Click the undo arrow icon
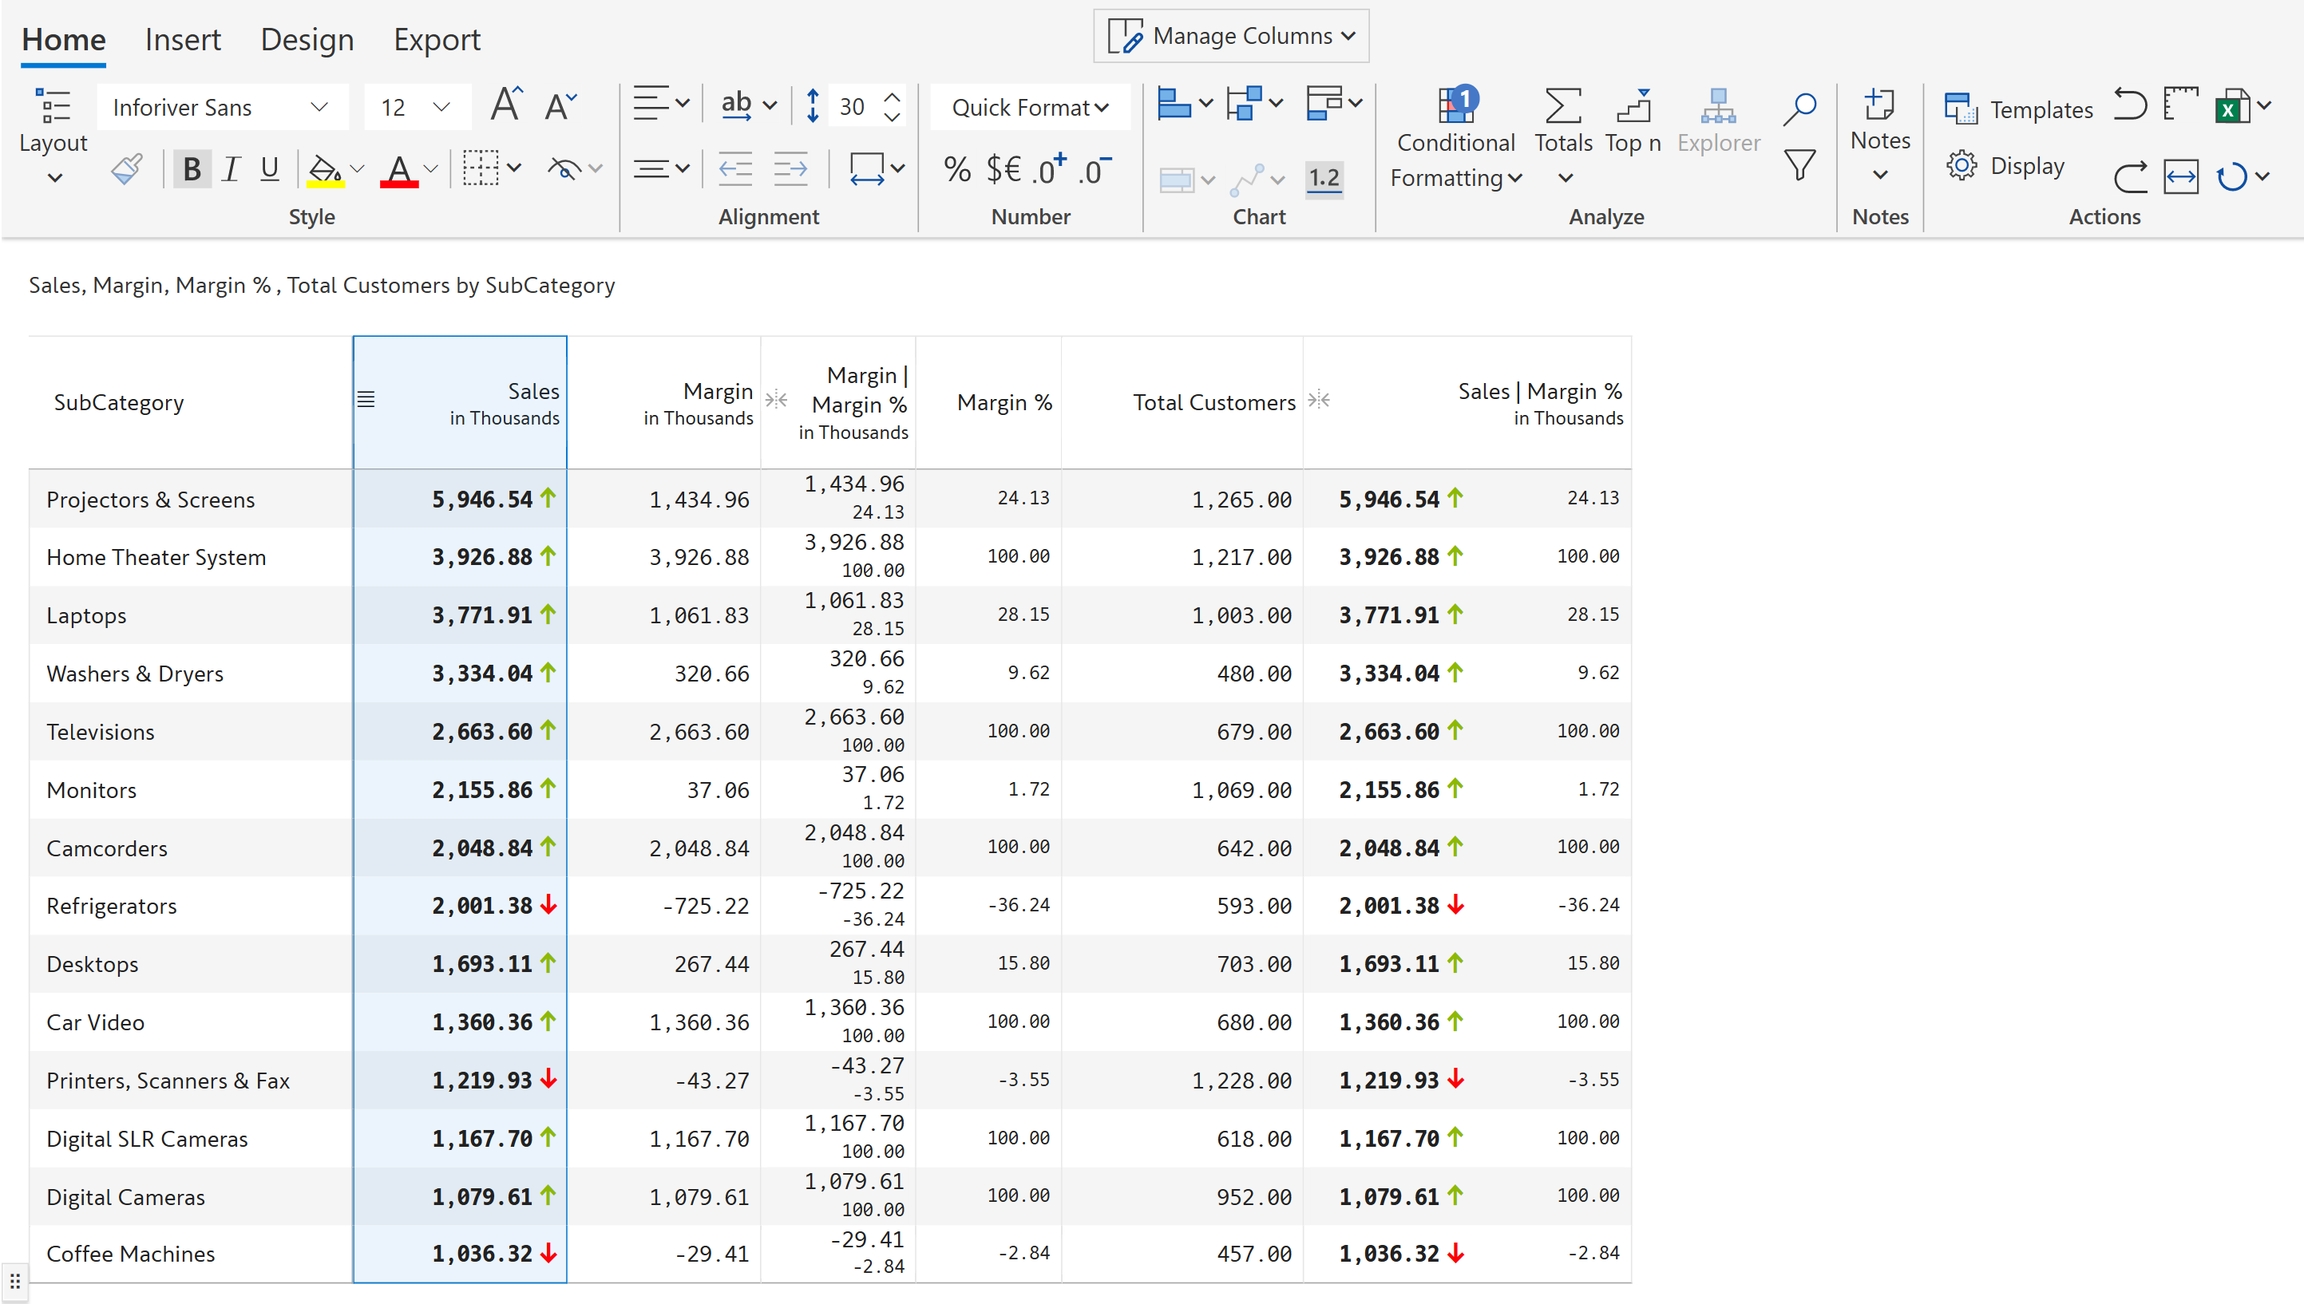Viewport: 2304px width, 1304px height. pos(2129,105)
